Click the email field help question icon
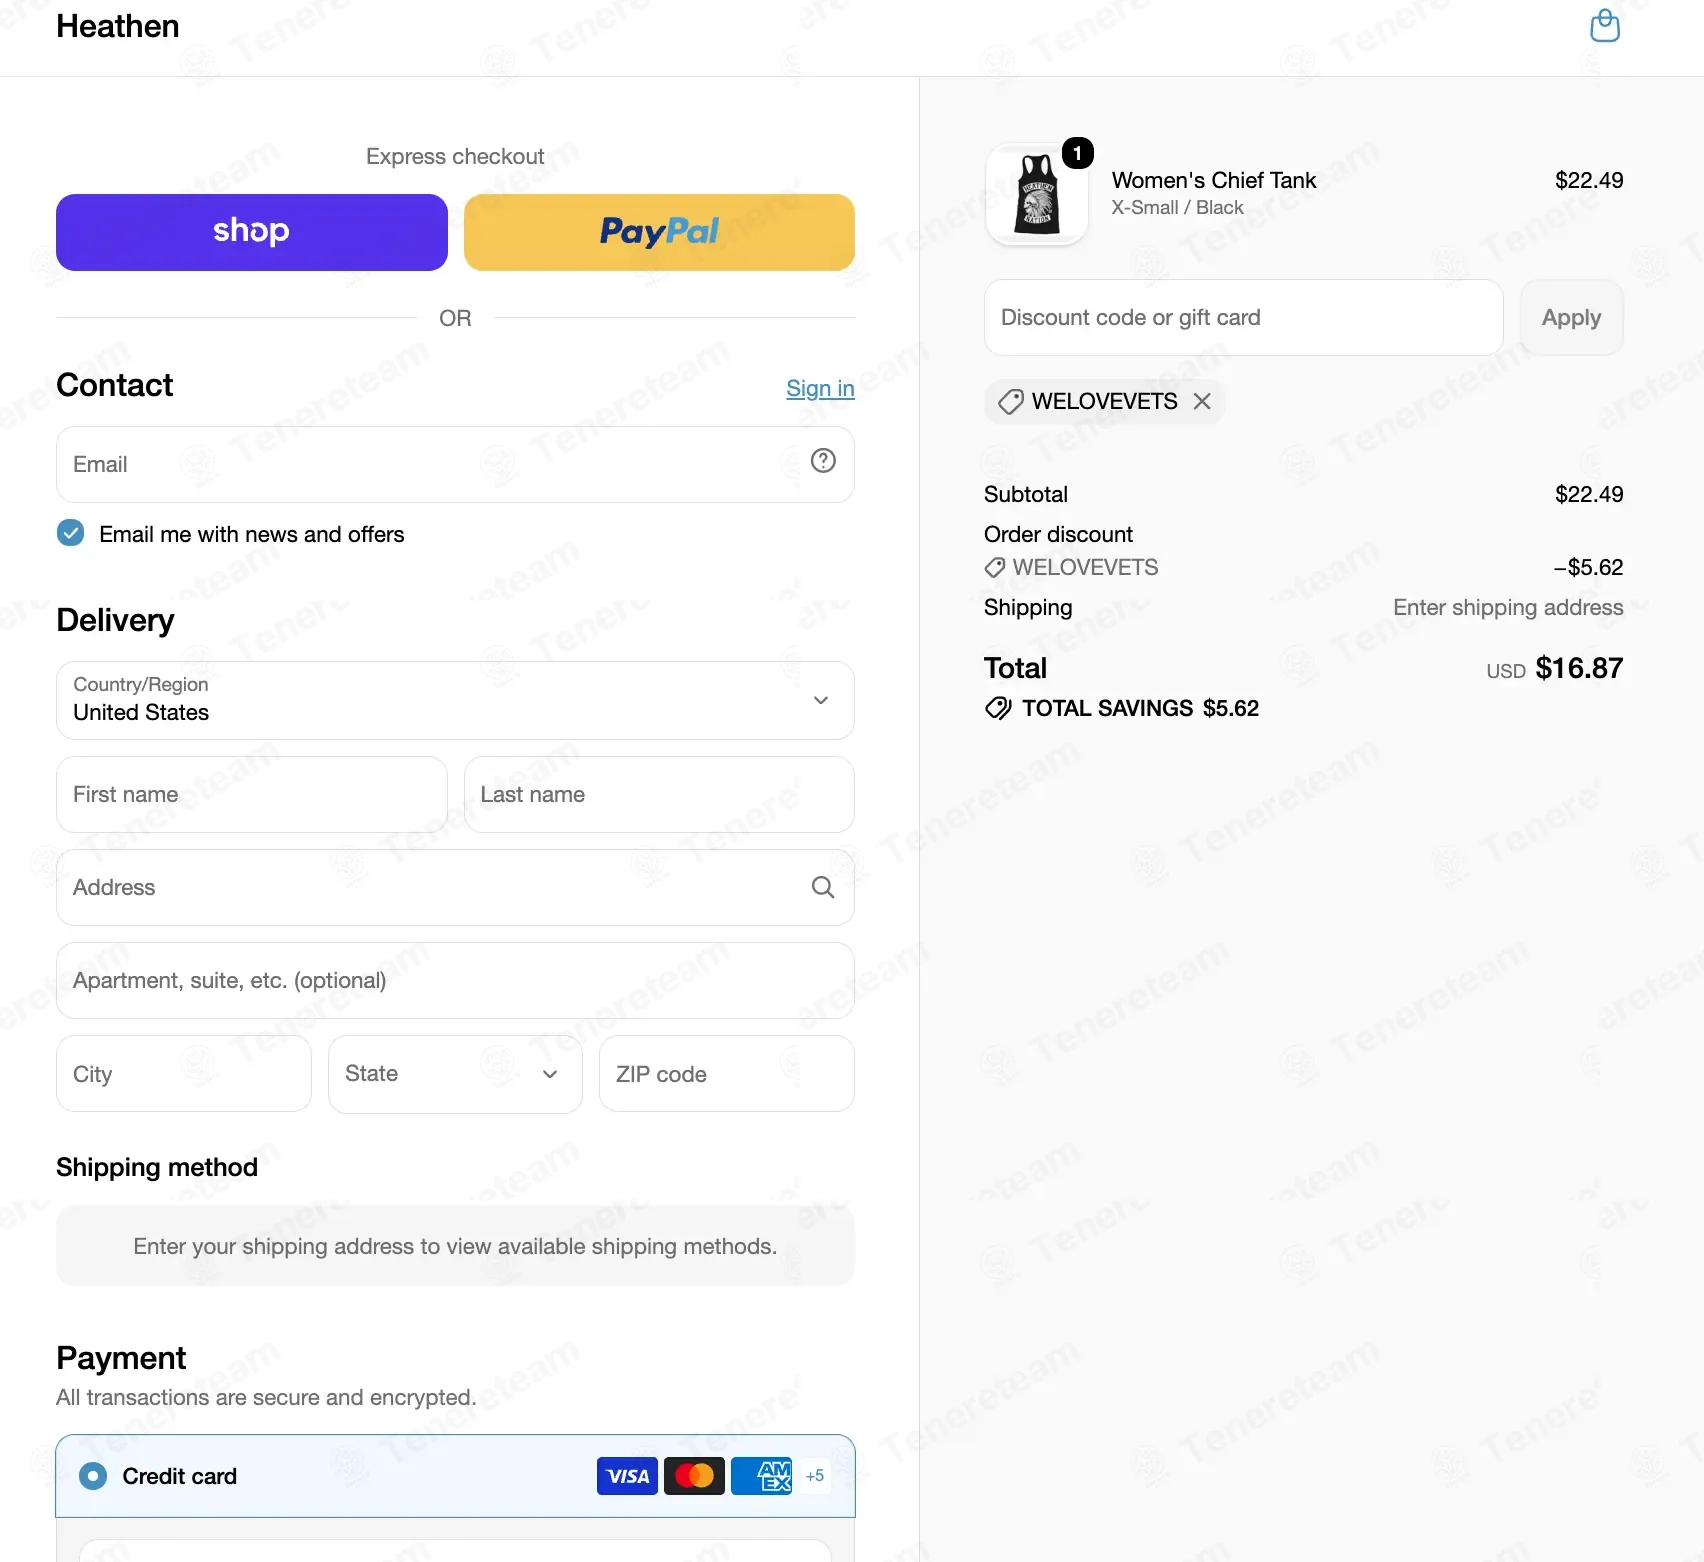 (x=823, y=461)
